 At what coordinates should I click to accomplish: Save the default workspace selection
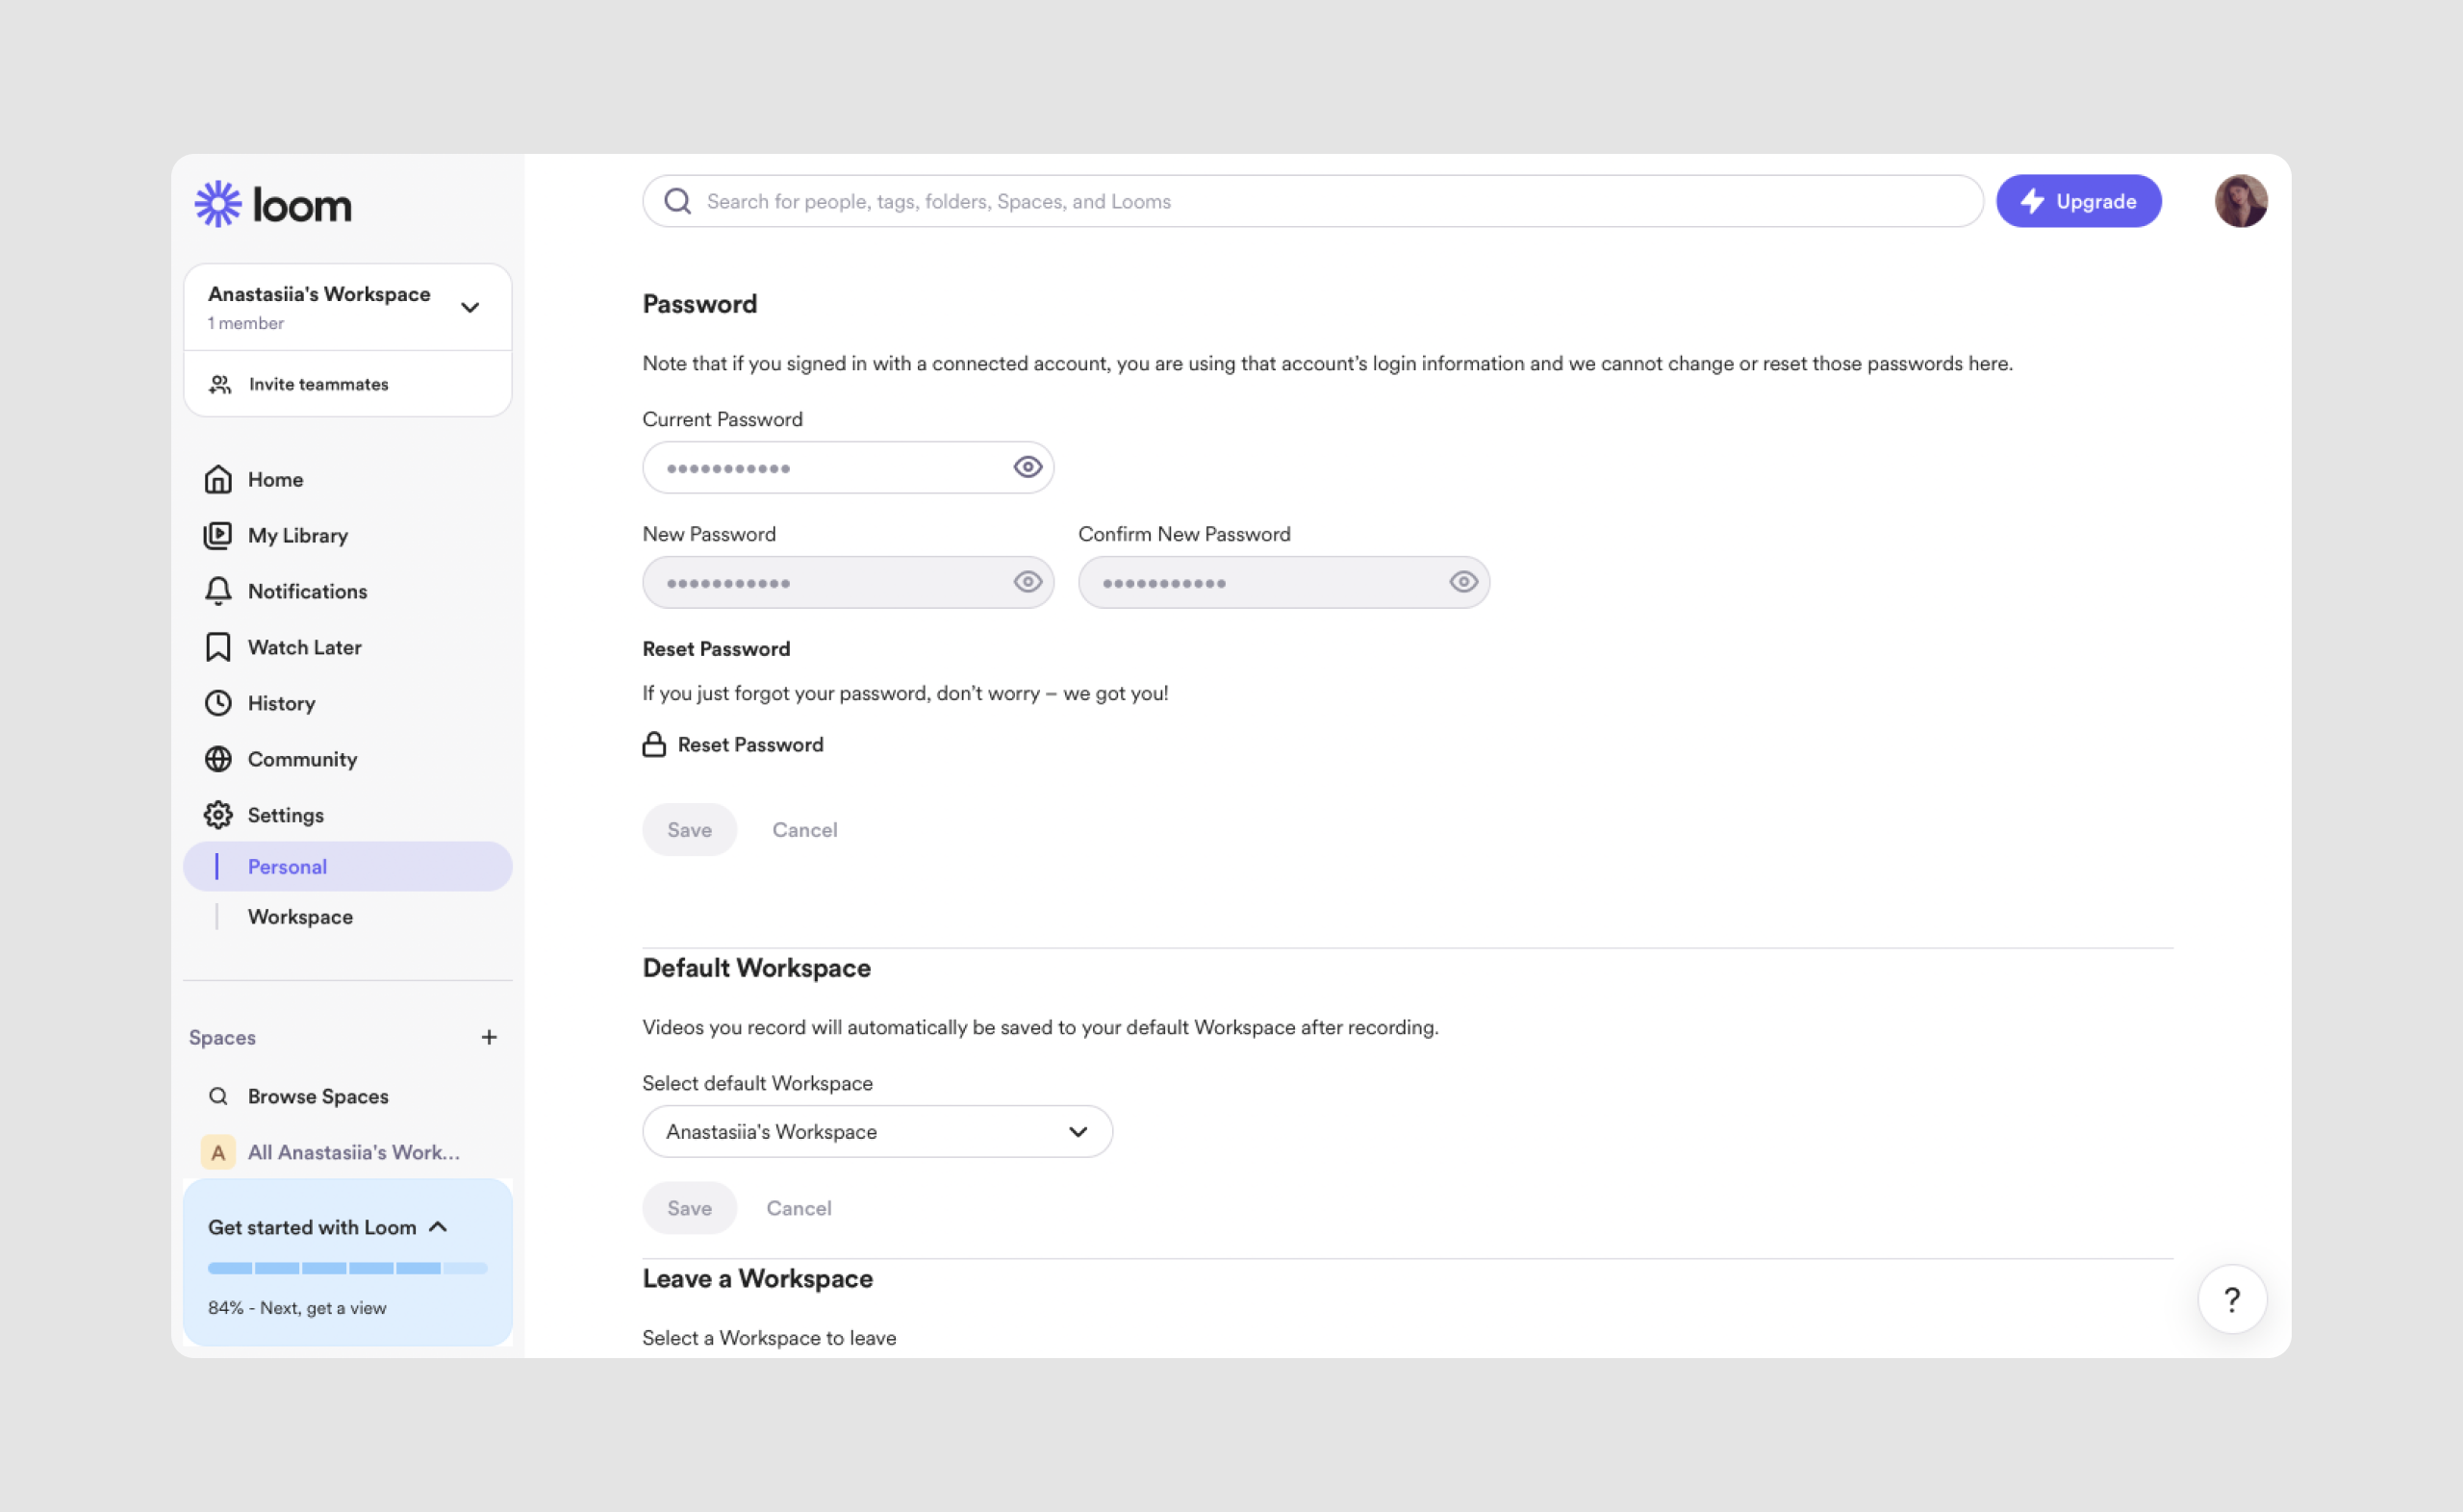[689, 1208]
